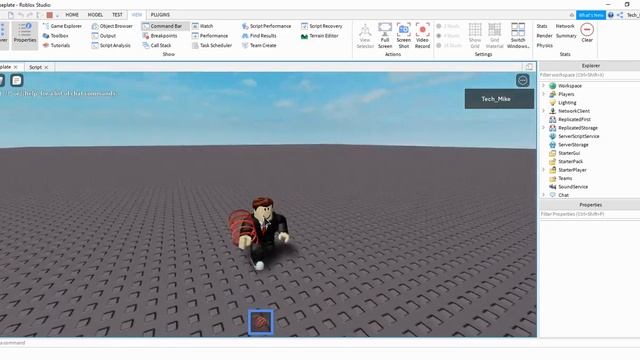This screenshot has width=640, height=360.
Task: Open the in-game chat window icon
Action: (x=17, y=80)
